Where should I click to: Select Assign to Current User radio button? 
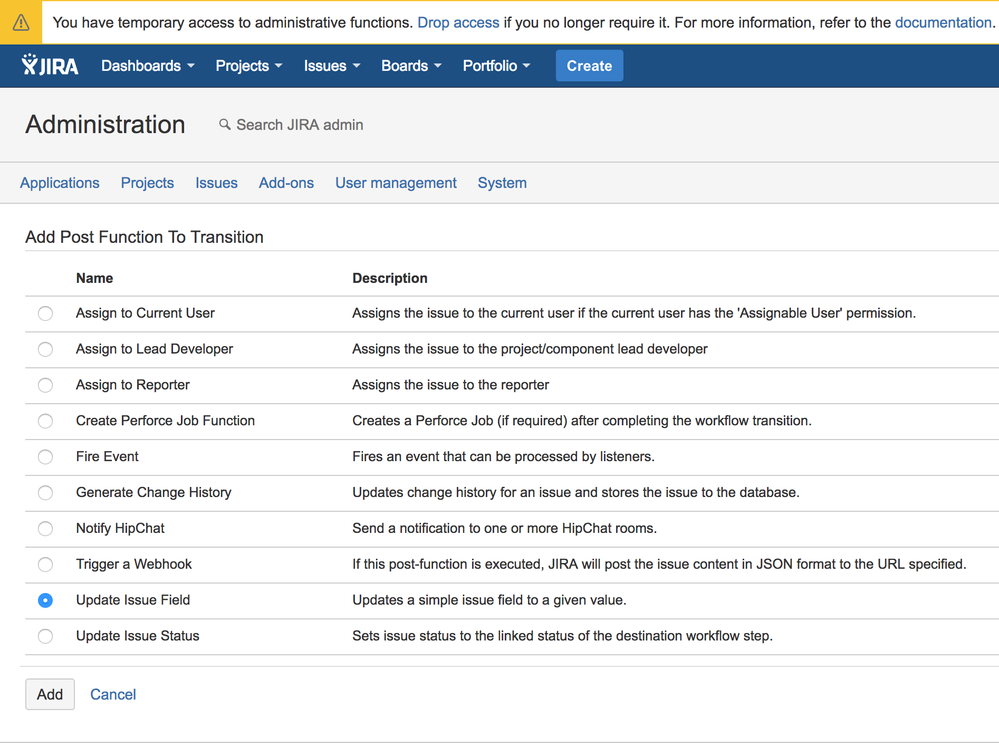(x=45, y=314)
